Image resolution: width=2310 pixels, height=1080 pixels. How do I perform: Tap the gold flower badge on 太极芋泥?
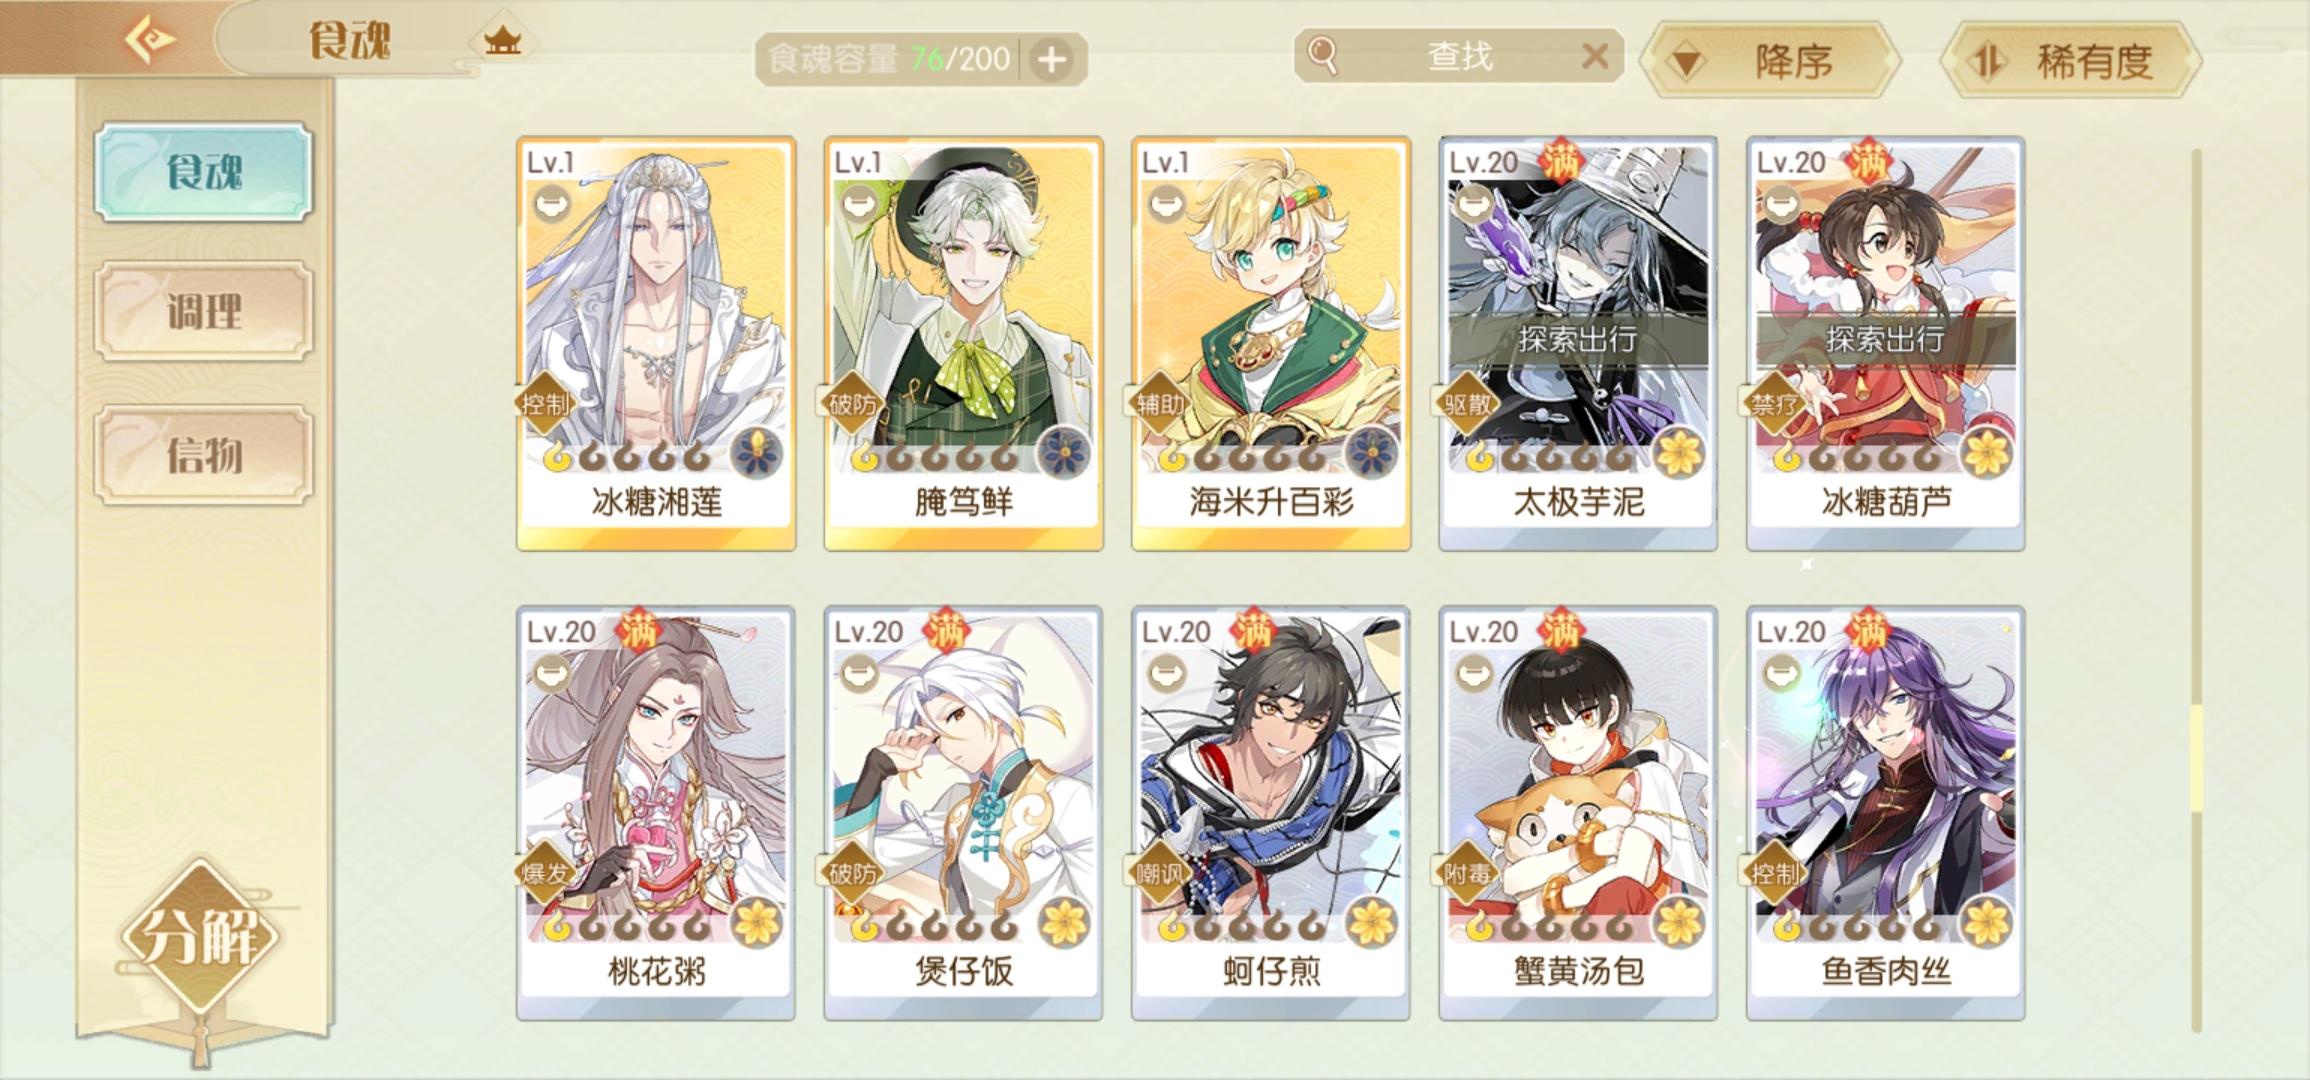coord(1679,452)
